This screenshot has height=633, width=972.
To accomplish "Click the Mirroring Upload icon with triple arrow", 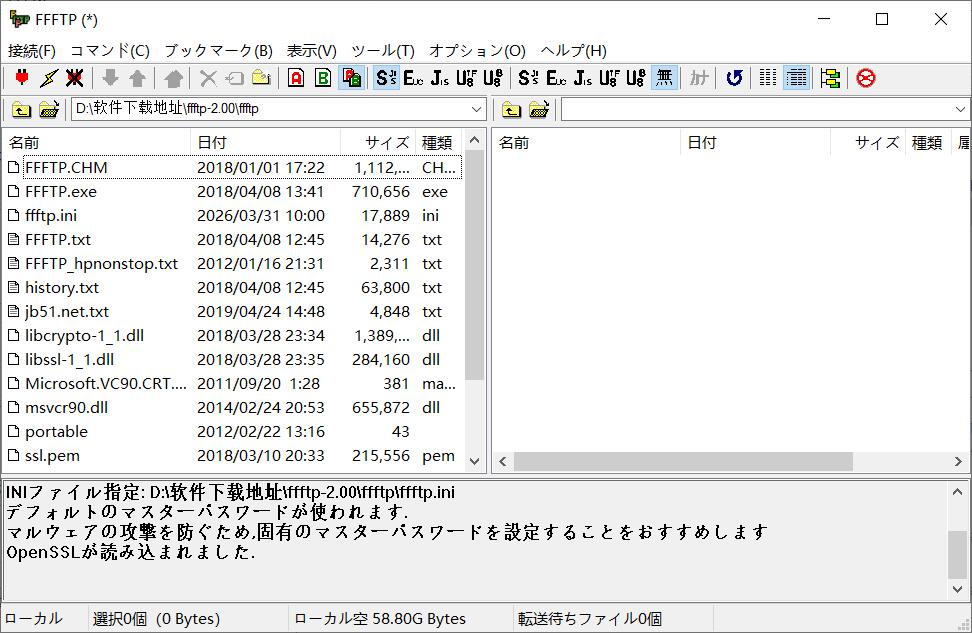I will (x=174, y=78).
